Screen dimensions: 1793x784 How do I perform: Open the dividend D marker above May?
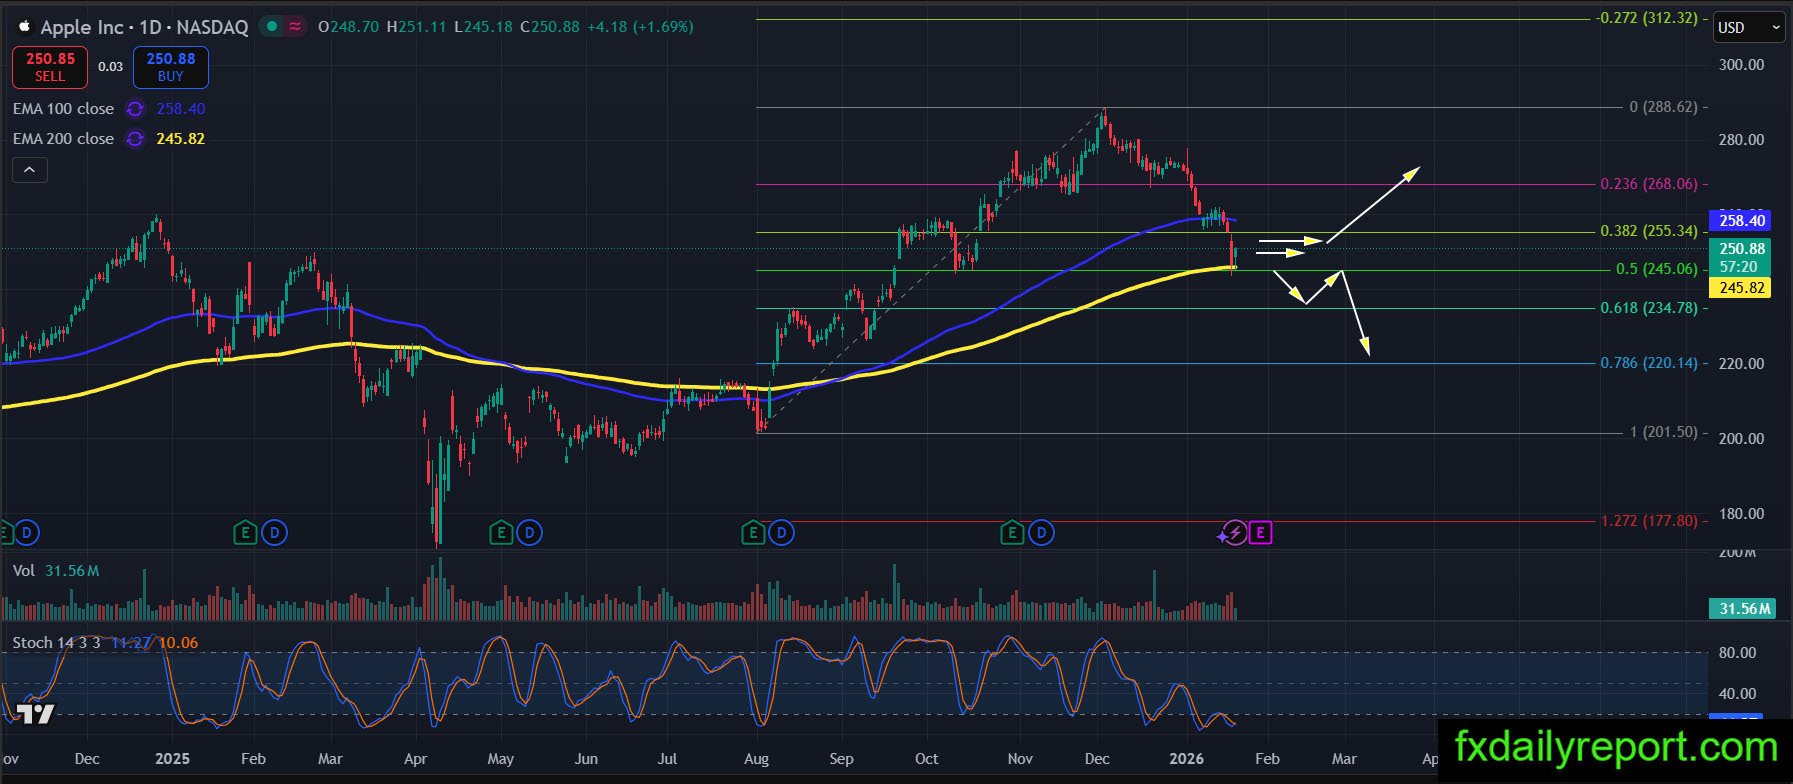(529, 533)
